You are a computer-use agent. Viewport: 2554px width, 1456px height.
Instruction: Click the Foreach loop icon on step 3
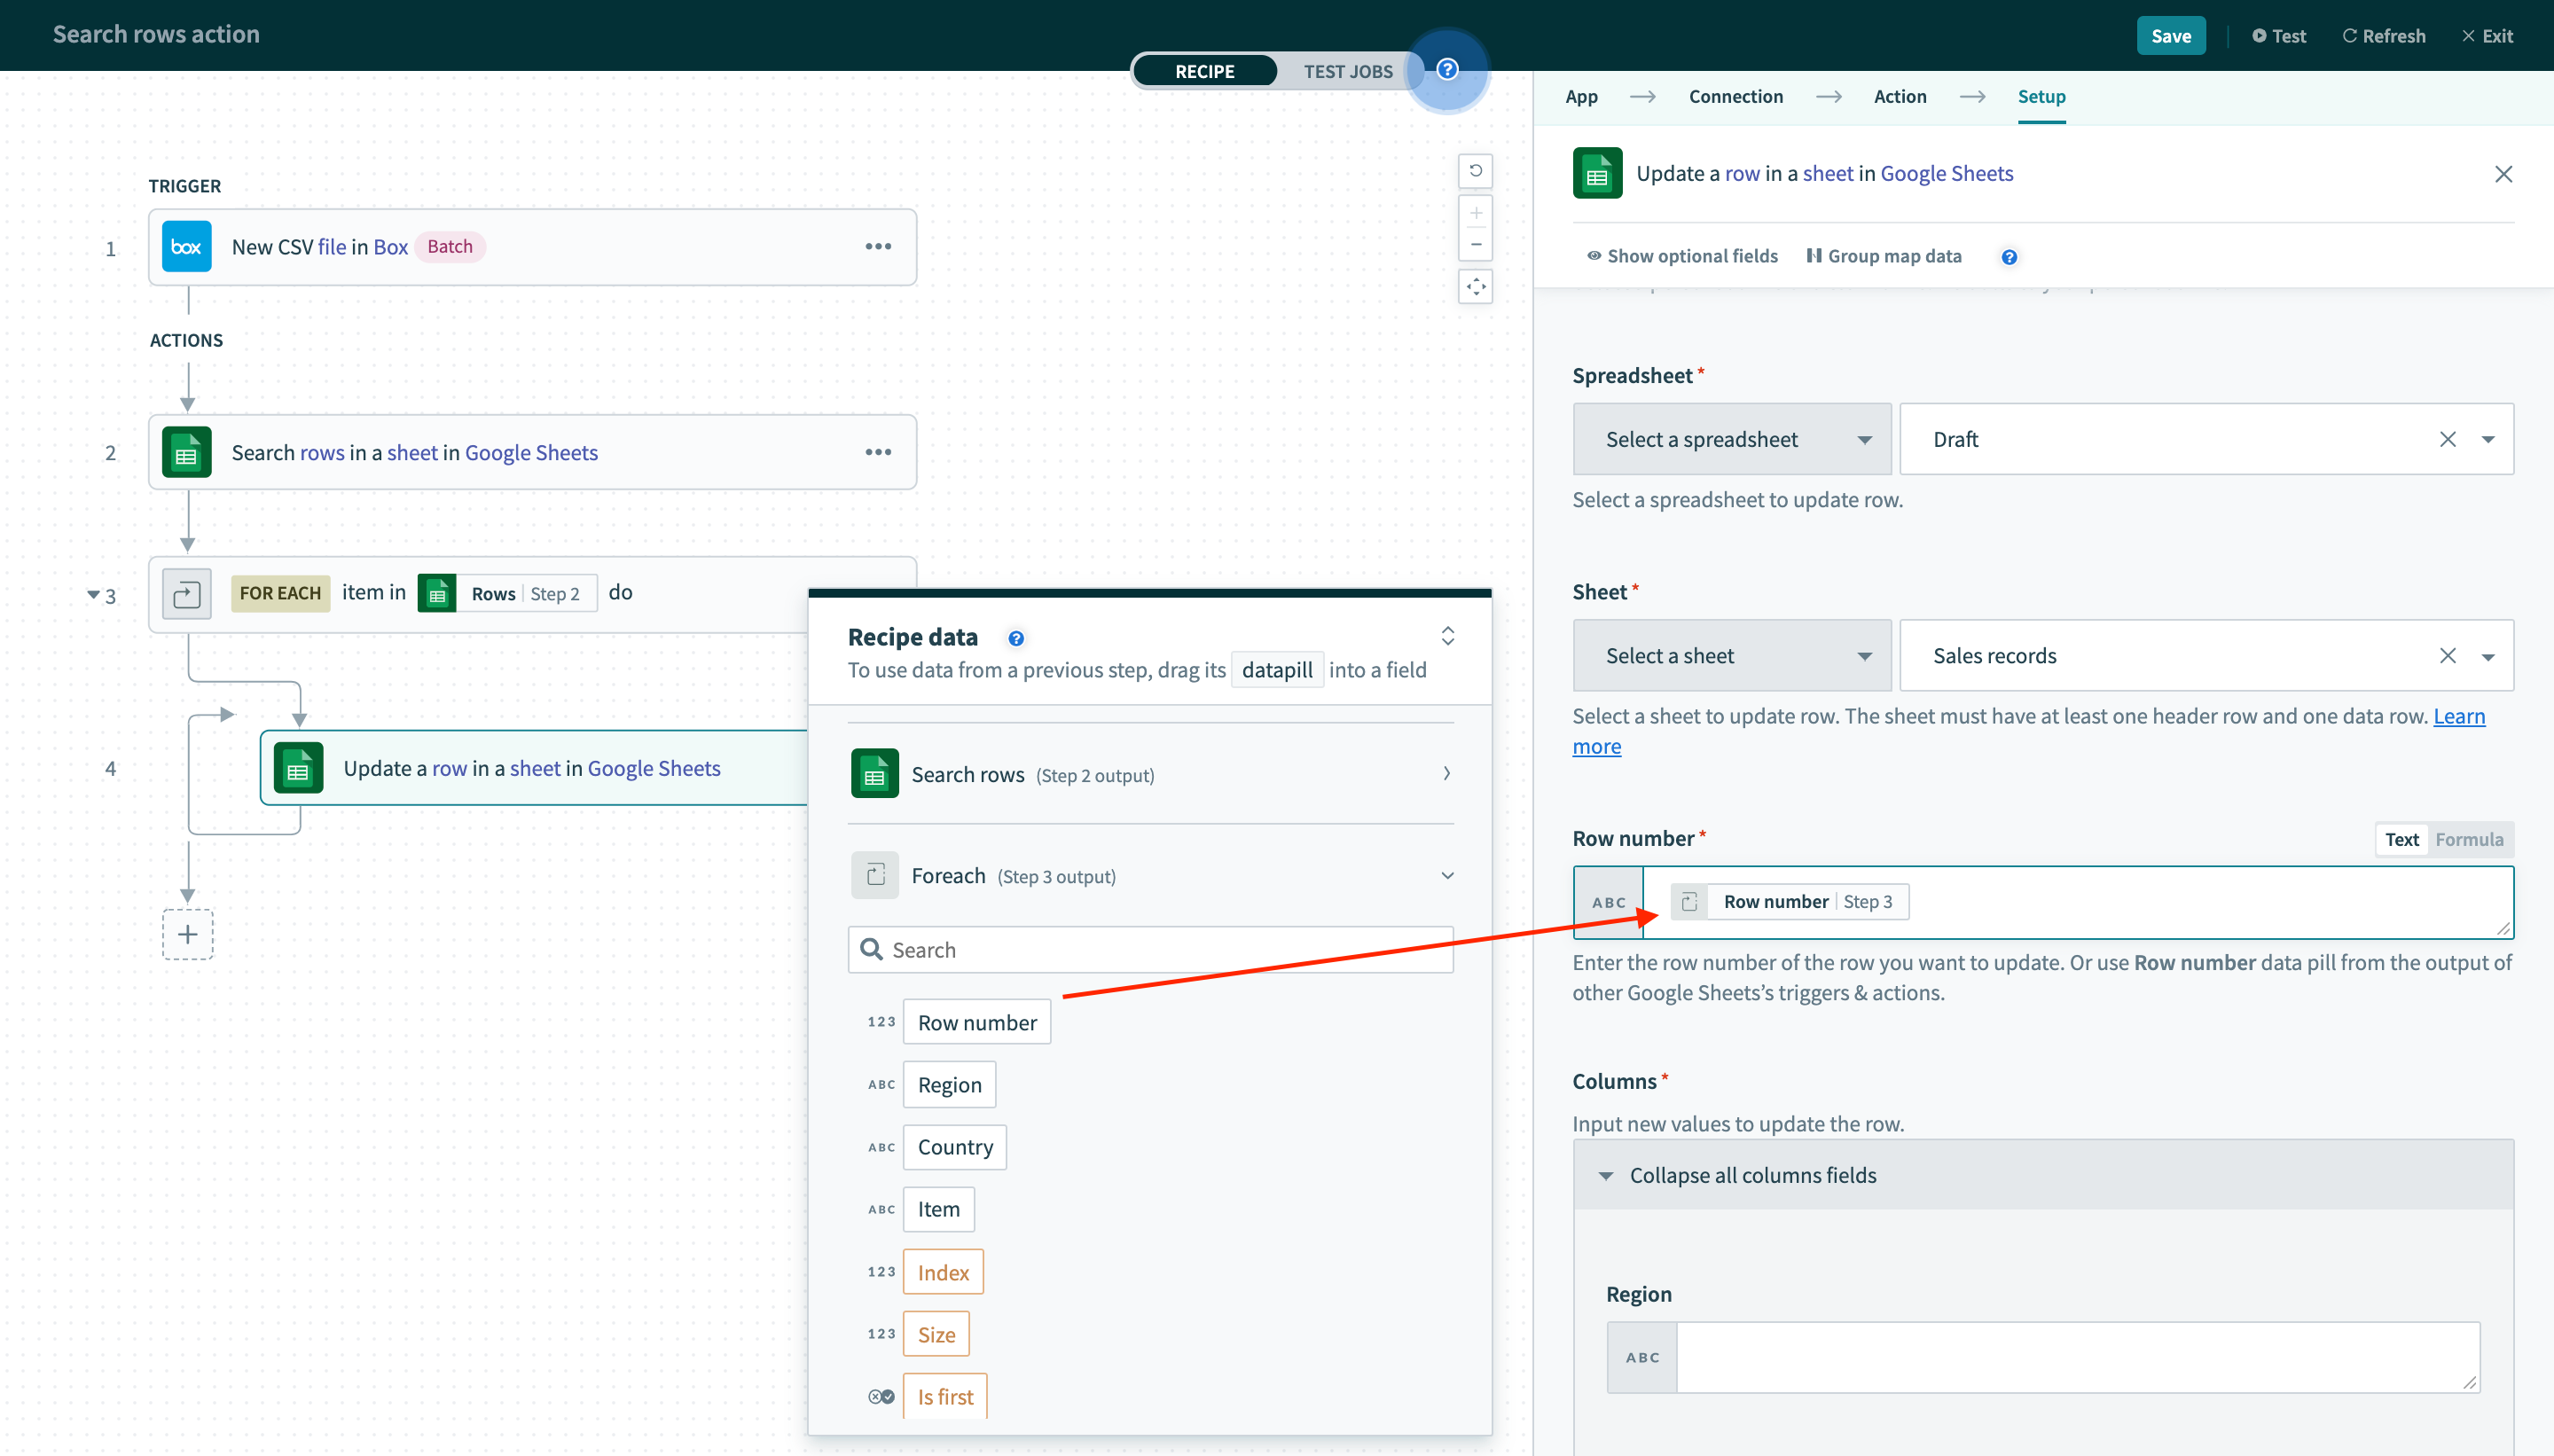[186, 592]
